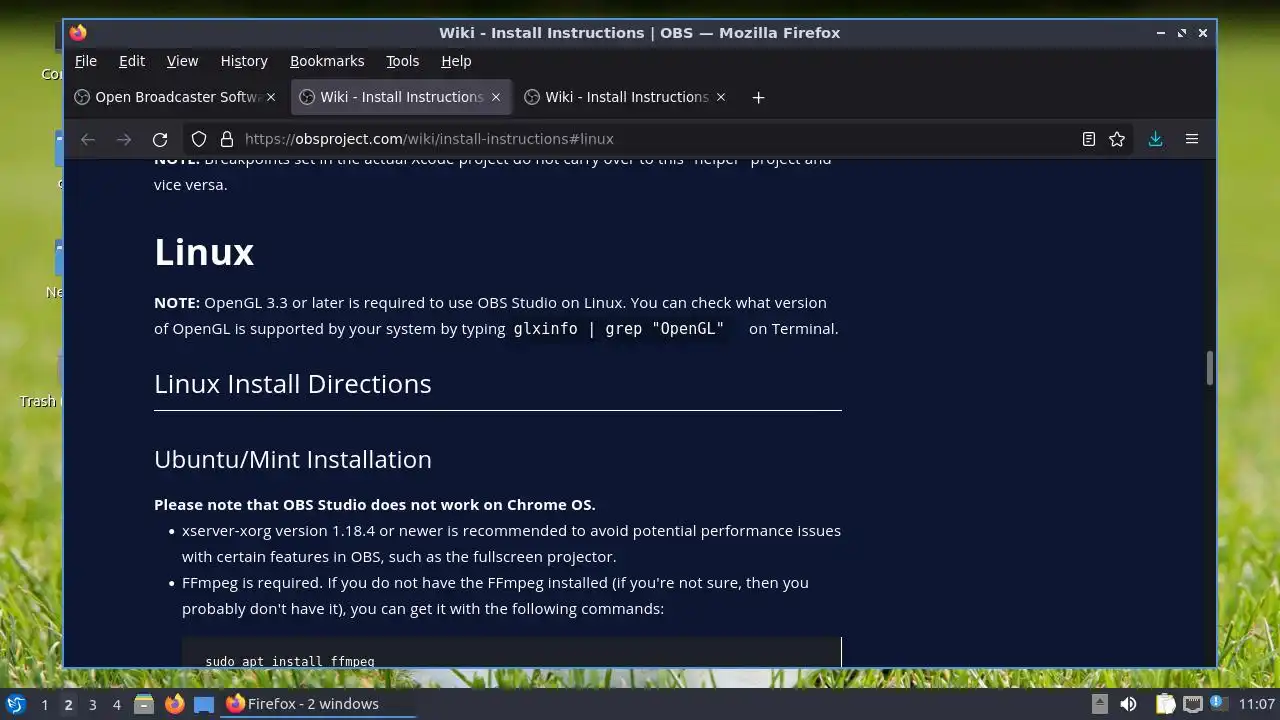The height and width of the screenshot is (720, 1280).
Task: Open the Tools menu
Action: tap(403, 61)
